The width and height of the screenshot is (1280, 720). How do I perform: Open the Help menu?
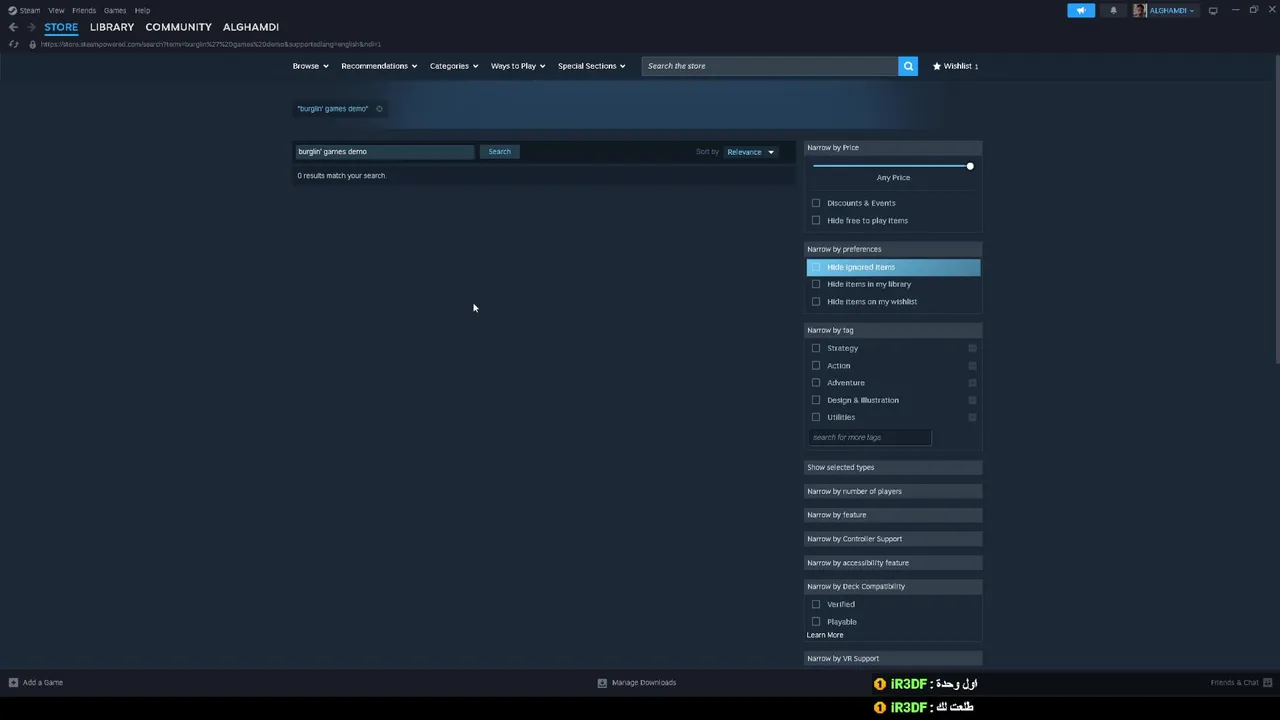click(142, 10)
